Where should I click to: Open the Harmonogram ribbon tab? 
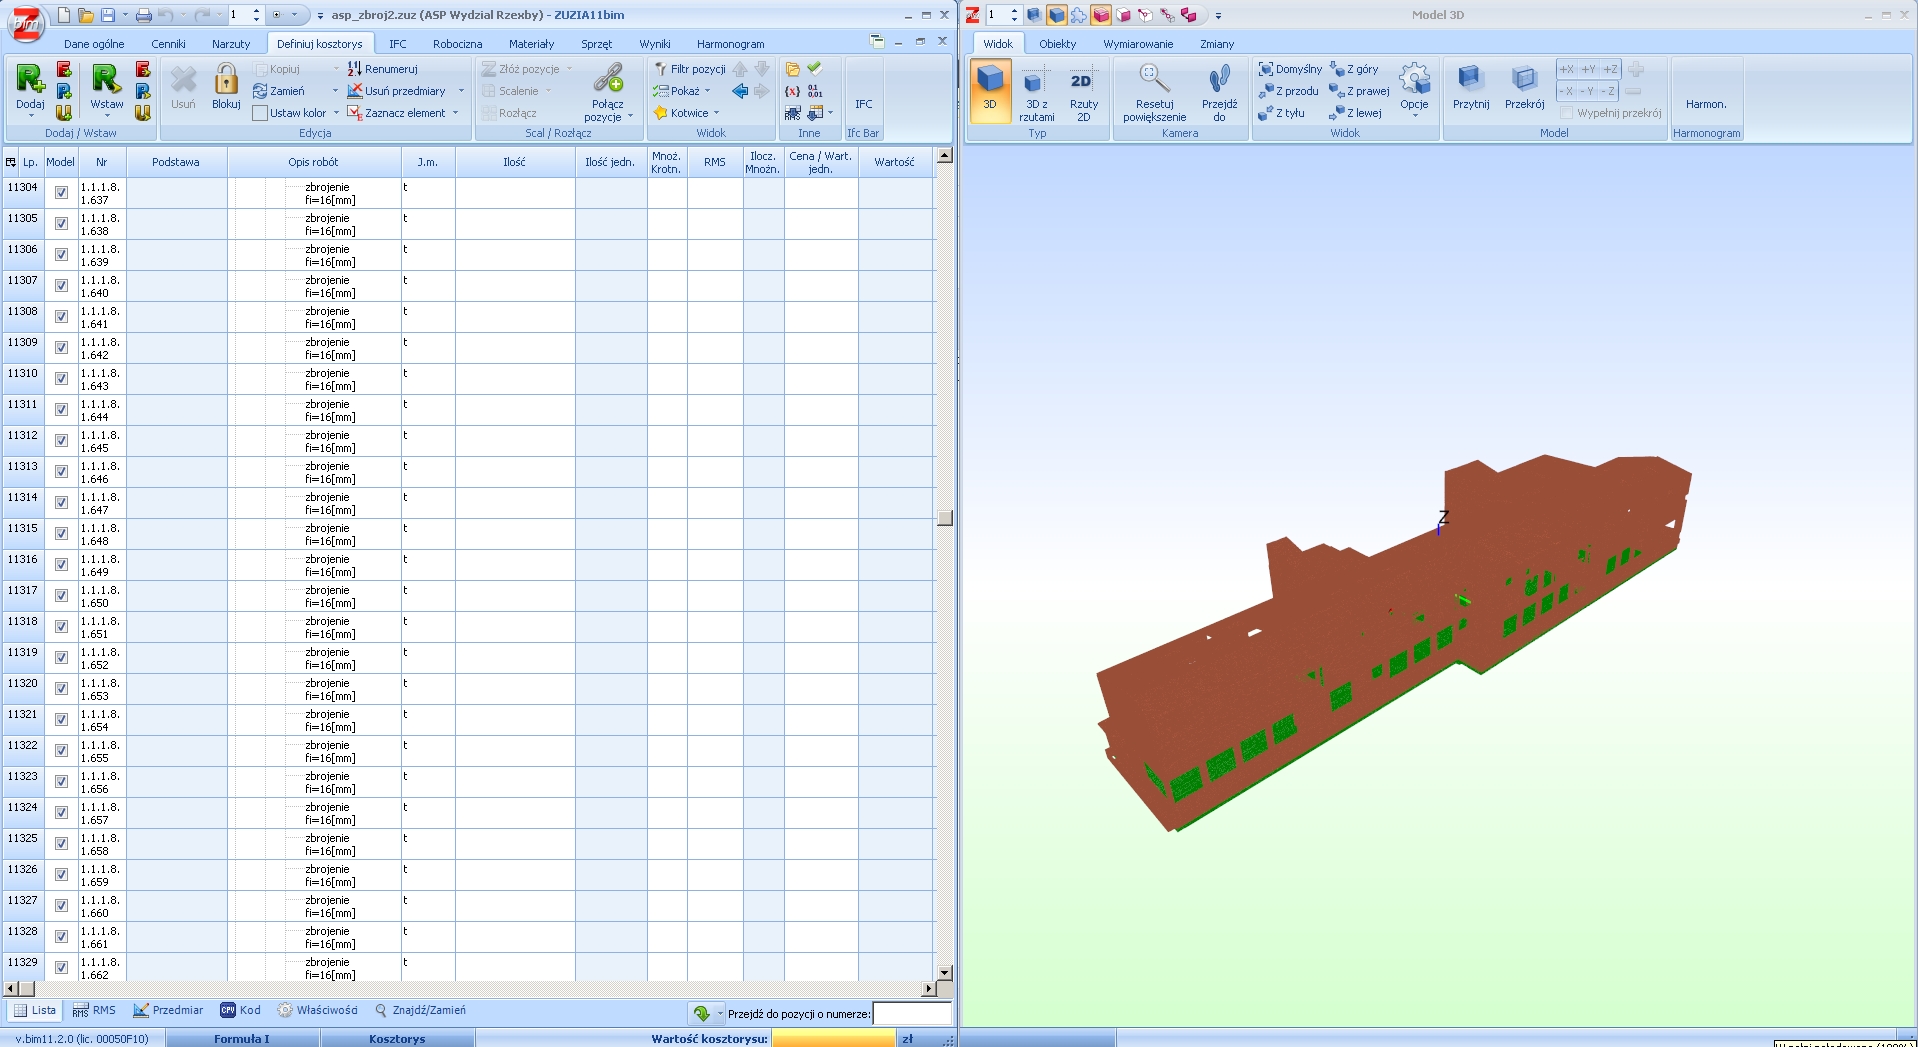[x=730, y=44]
